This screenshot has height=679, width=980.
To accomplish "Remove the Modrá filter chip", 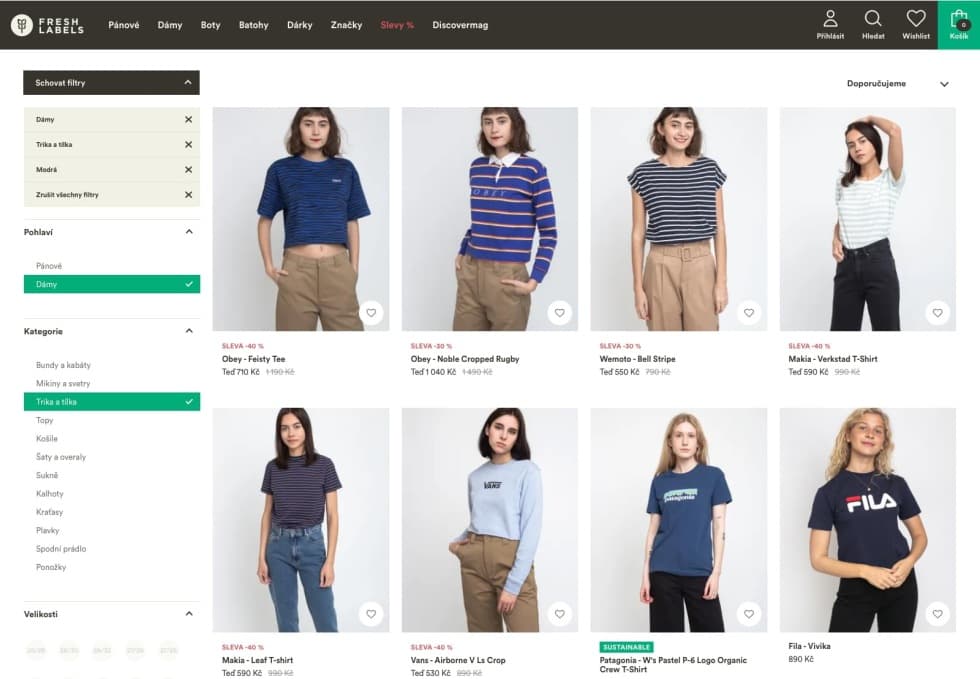I will 188,169.
